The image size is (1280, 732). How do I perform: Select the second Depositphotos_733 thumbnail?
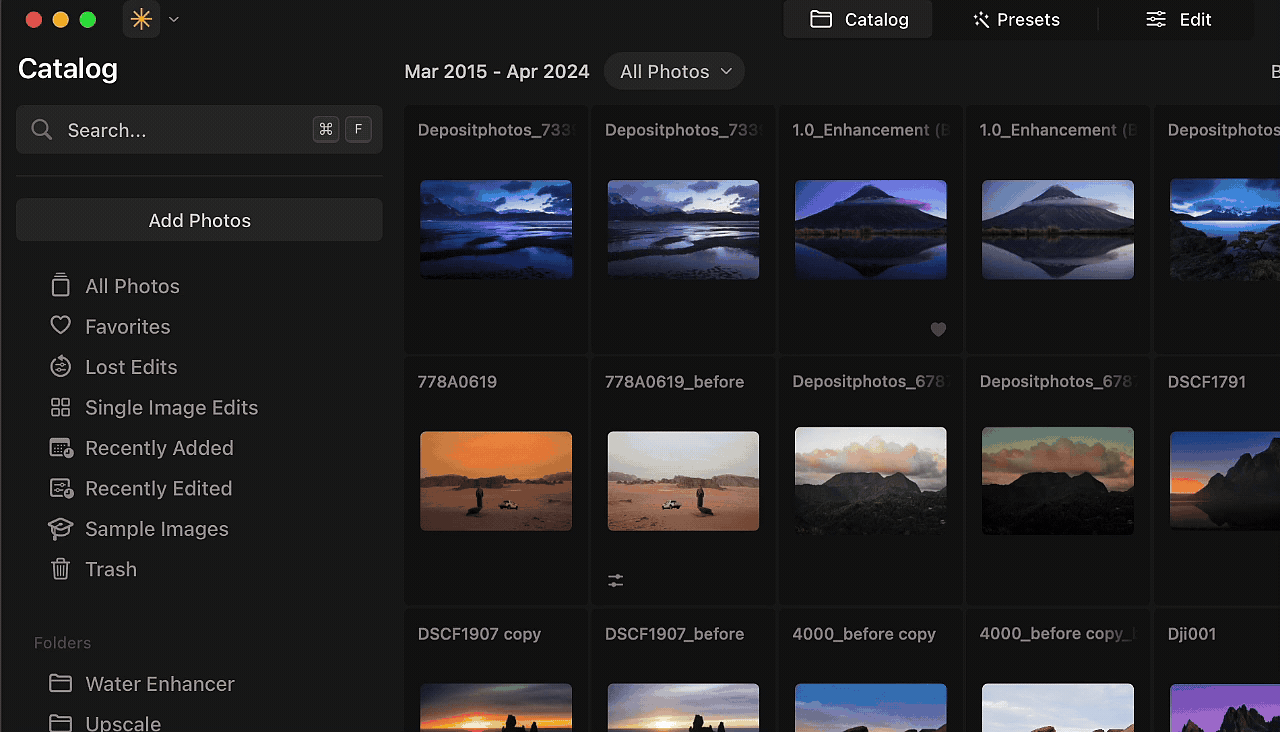point(683,229)
